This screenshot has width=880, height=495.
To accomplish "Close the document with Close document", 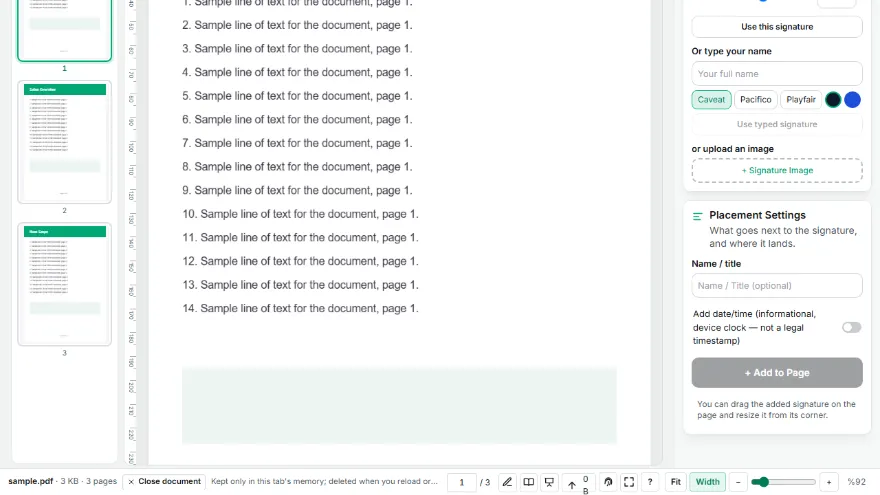I will point(164,482).
